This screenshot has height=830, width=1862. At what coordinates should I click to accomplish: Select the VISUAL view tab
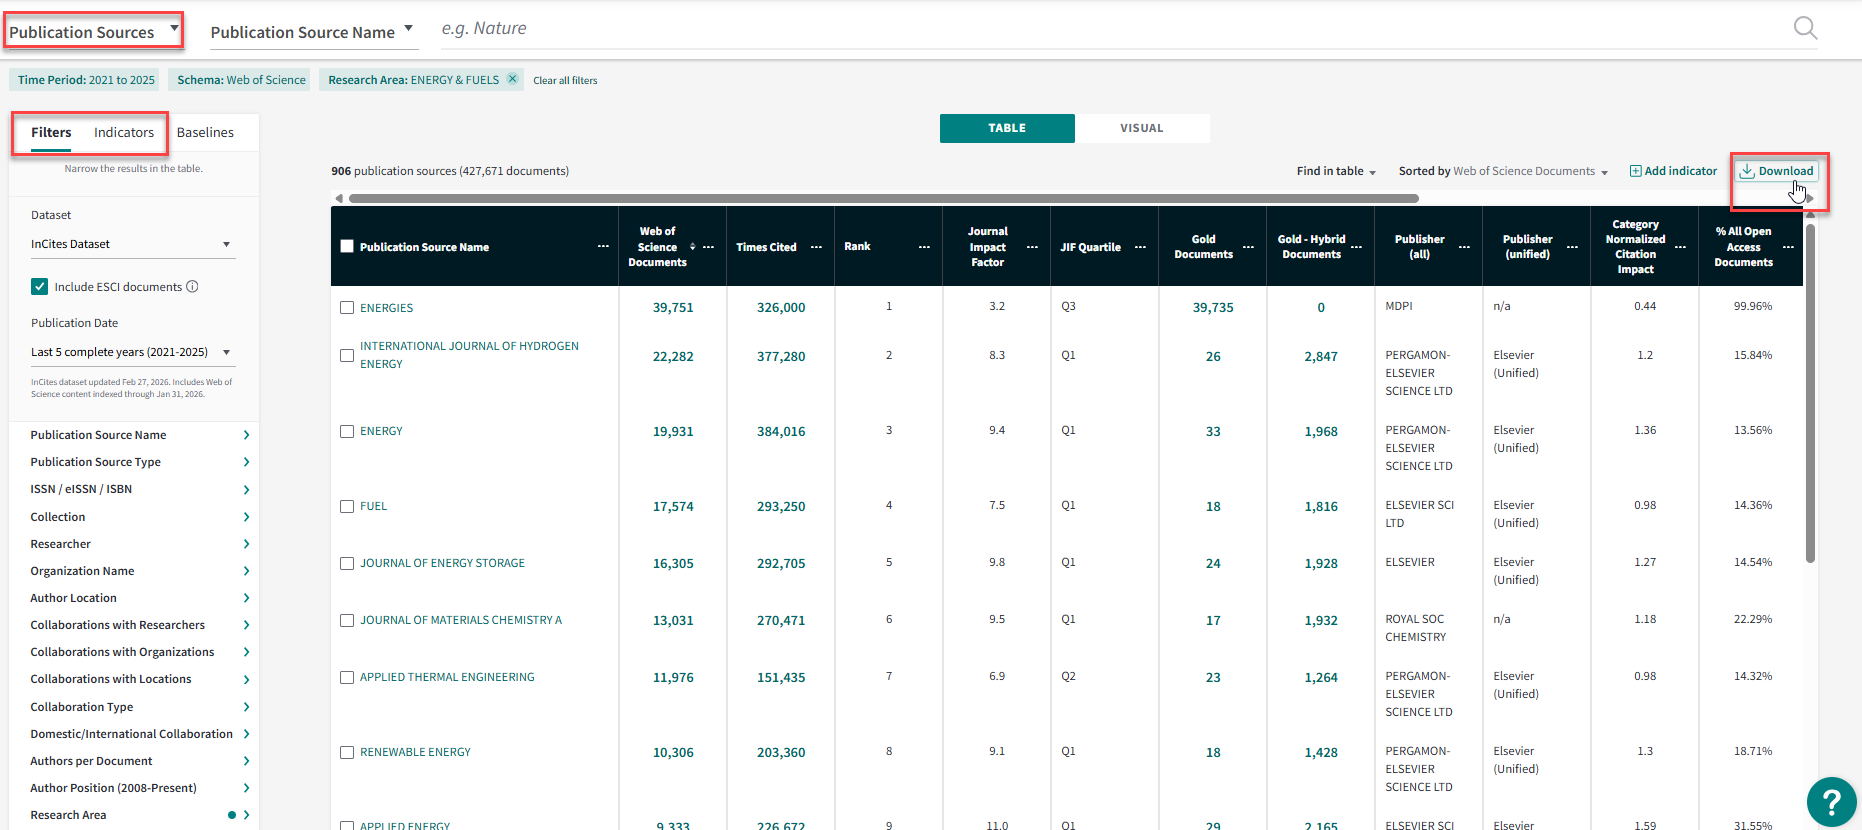tap(1142, 128)
